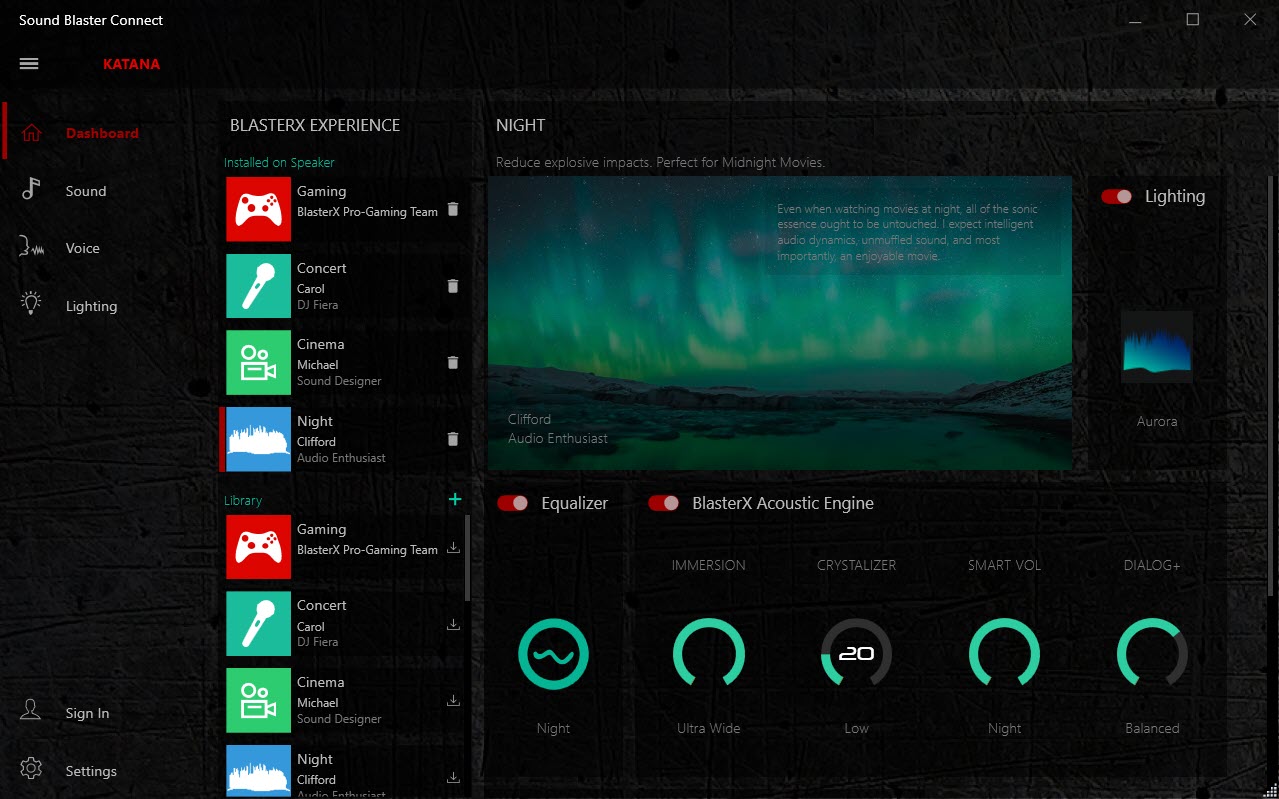The height and width of the screenshot is (799, 1279).
Task: Open the Sound page
Action: (86, 191)
